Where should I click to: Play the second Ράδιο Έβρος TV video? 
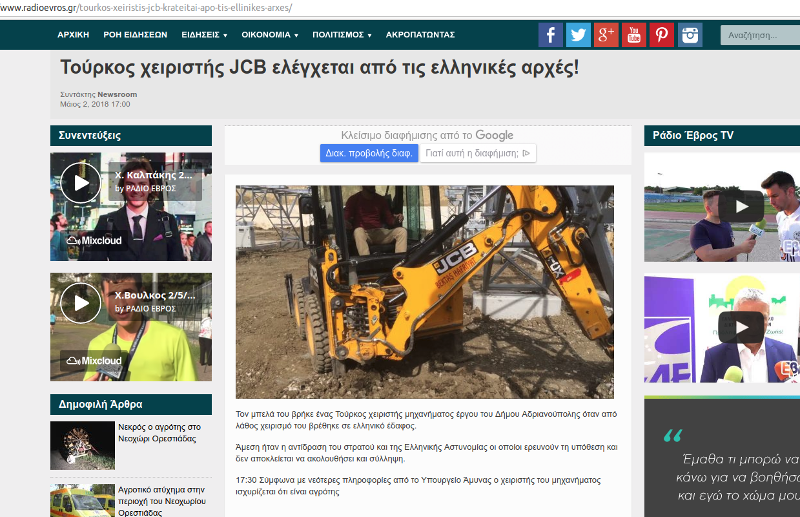741,327
